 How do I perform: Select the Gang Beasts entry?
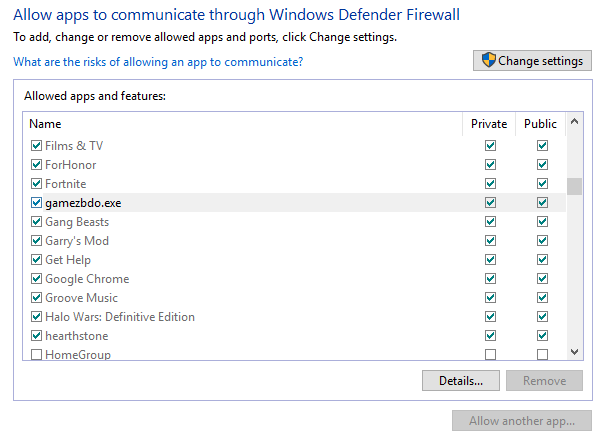coord(77,222)
